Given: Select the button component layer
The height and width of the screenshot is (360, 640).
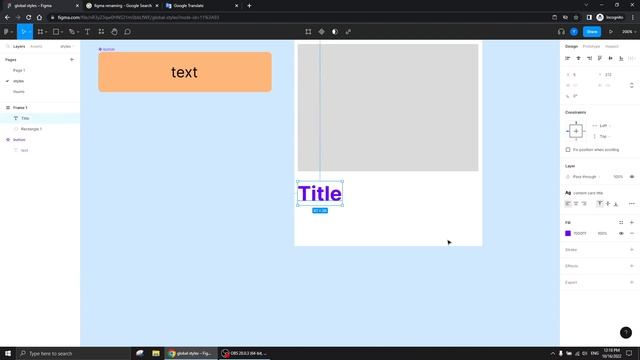Looking at the screenshot, I should pos(19,140).
